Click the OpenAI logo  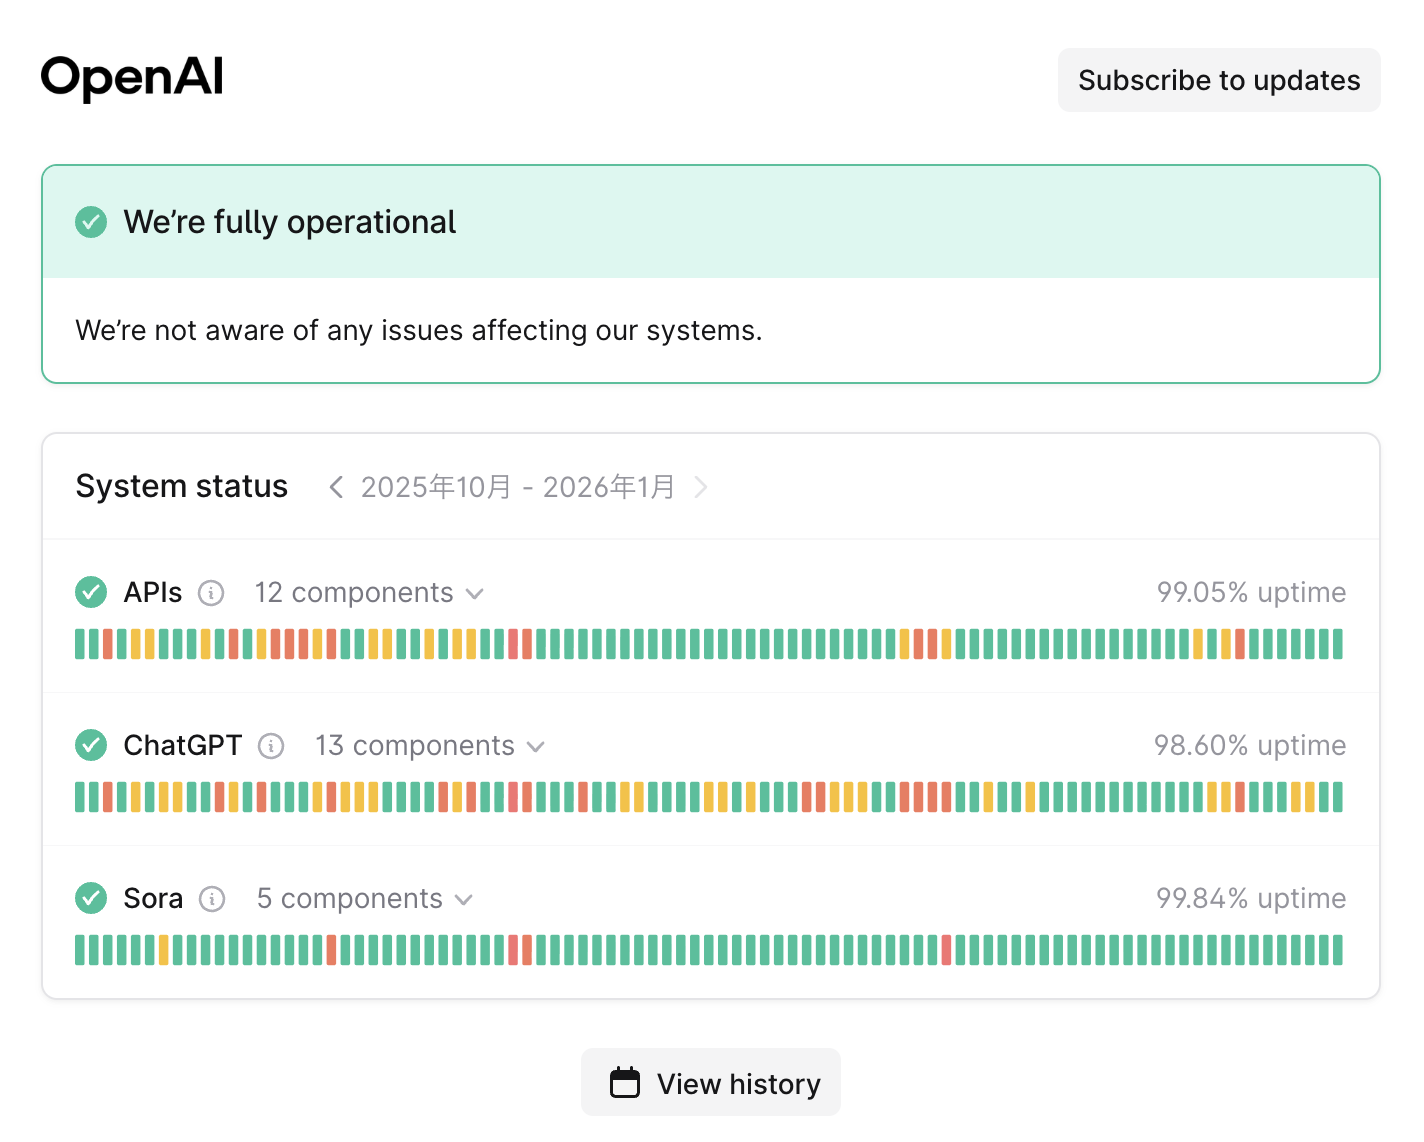click(x=132, y=78)
